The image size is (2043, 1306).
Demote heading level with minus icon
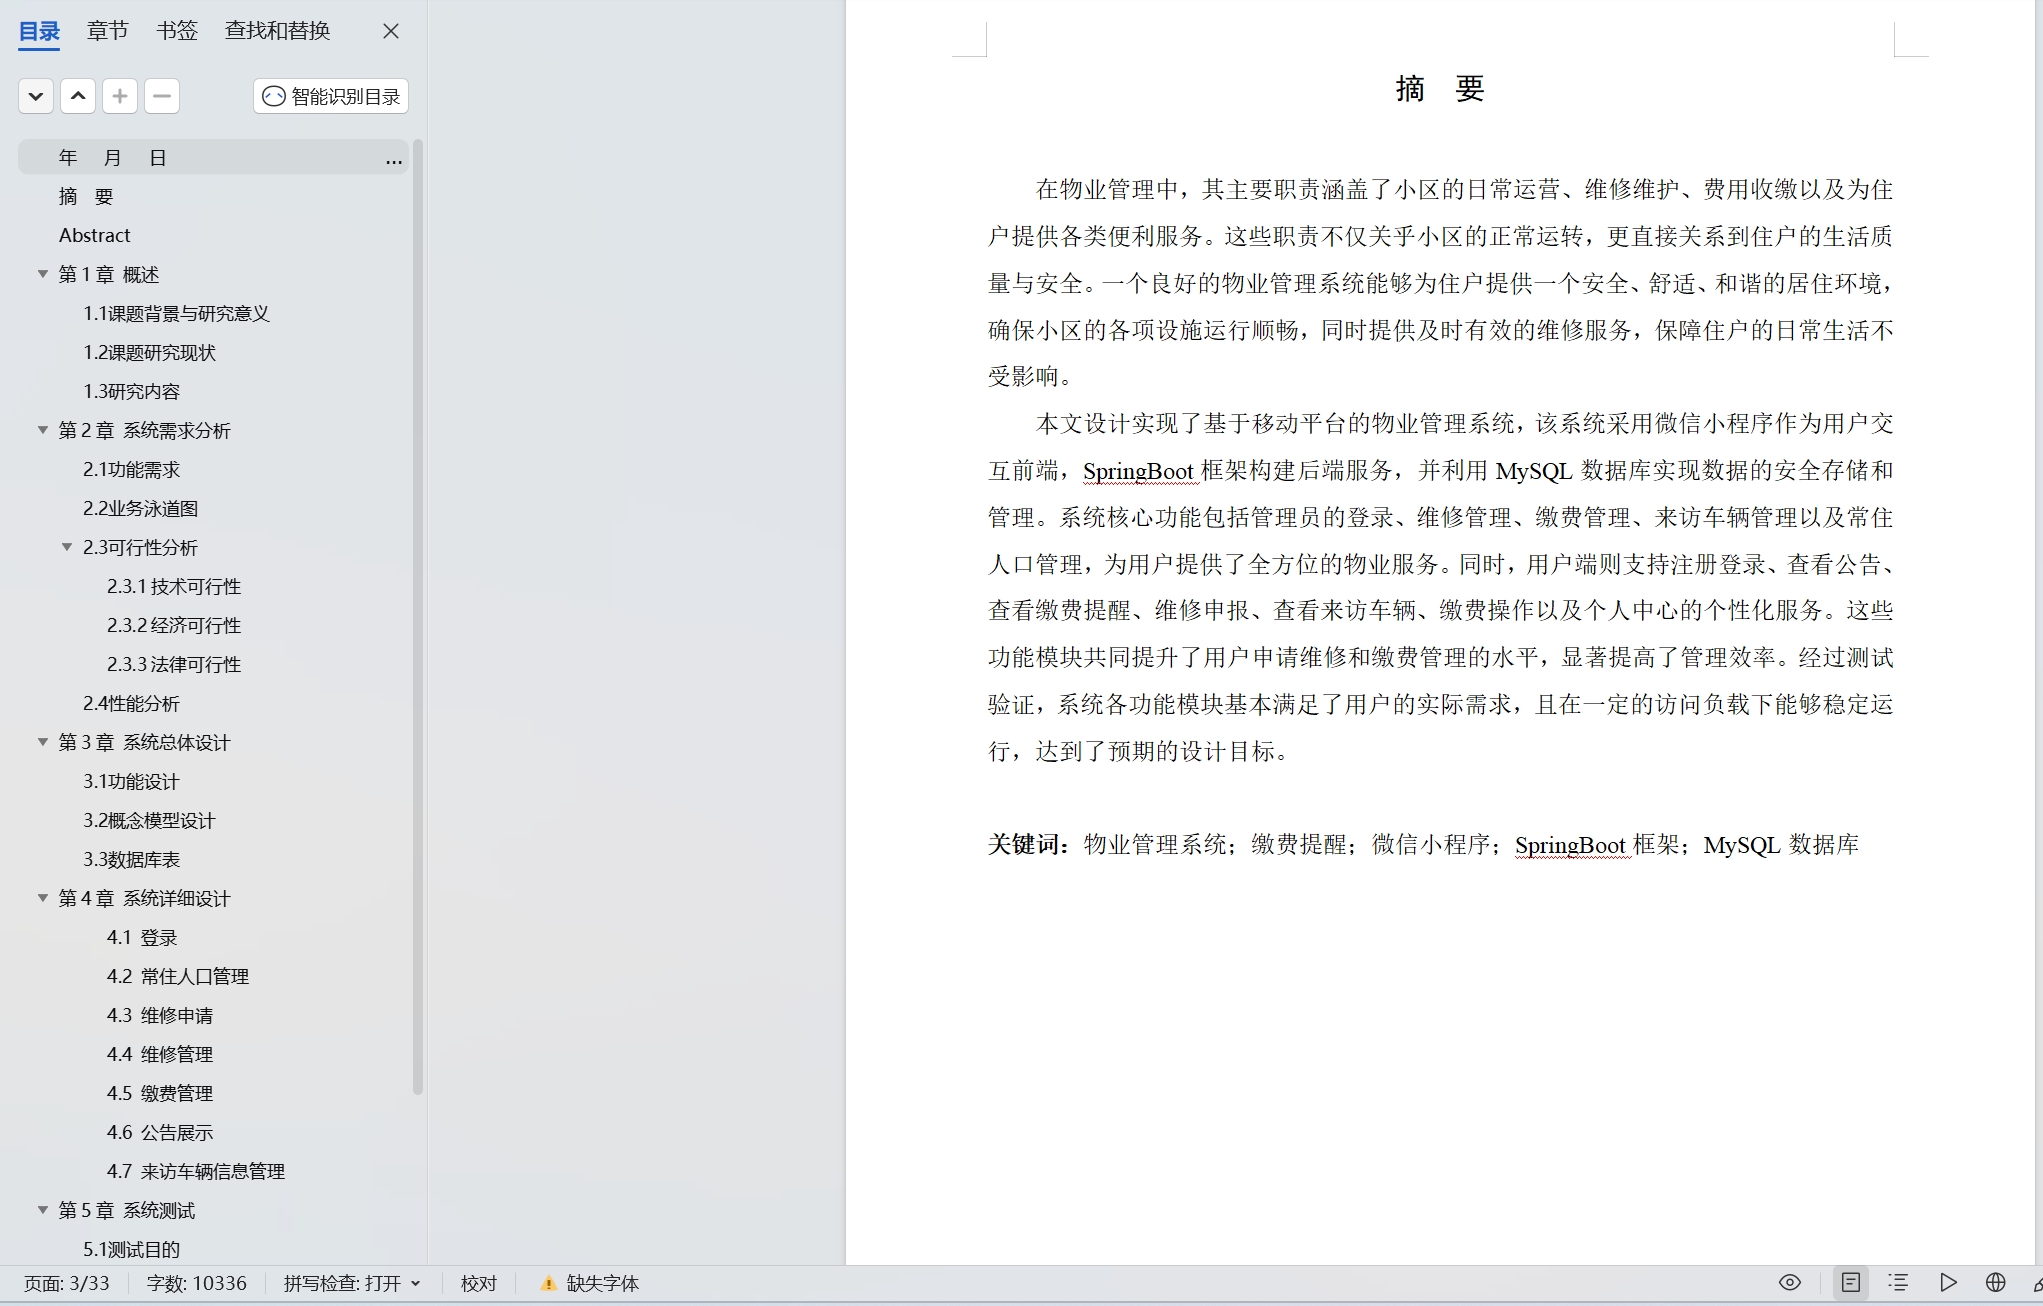[x=162, y=96]
